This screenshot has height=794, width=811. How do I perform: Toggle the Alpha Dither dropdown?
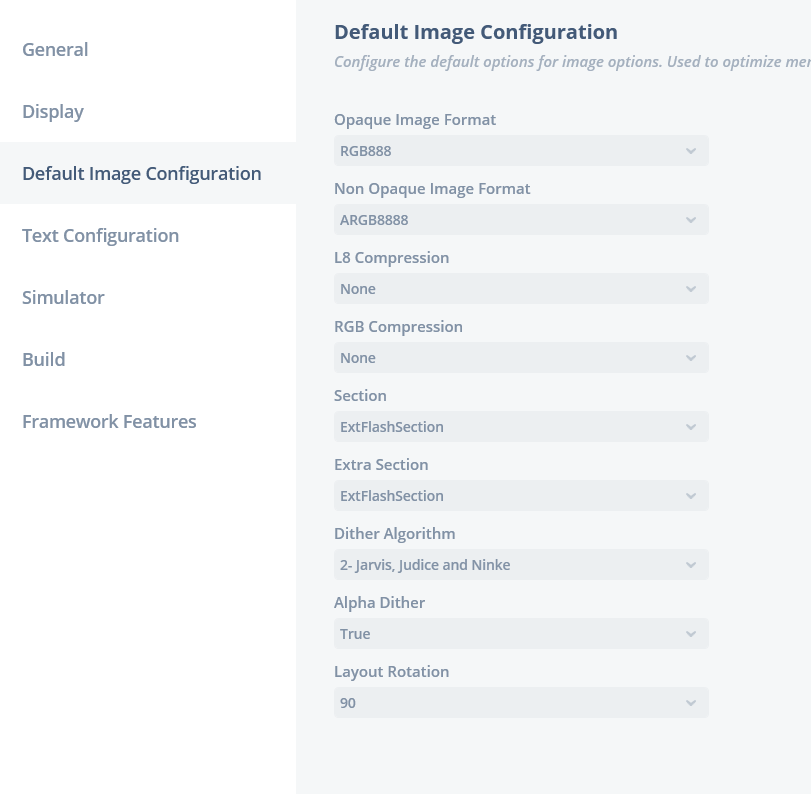coord(520,634)
